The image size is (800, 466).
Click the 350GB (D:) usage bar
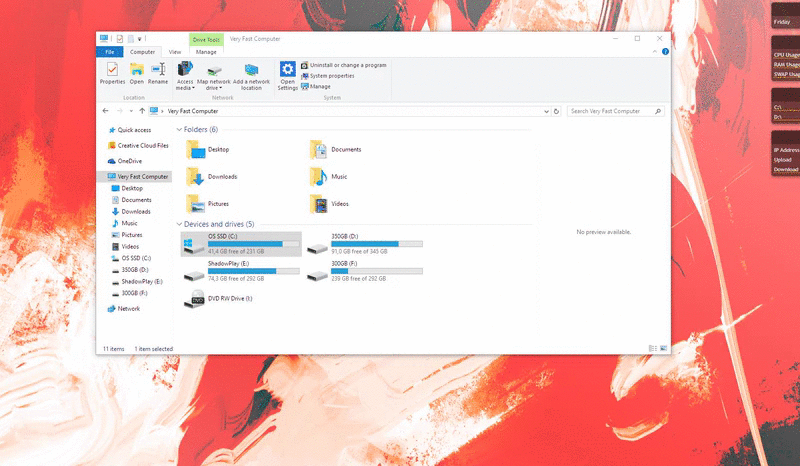coord(377,244)
